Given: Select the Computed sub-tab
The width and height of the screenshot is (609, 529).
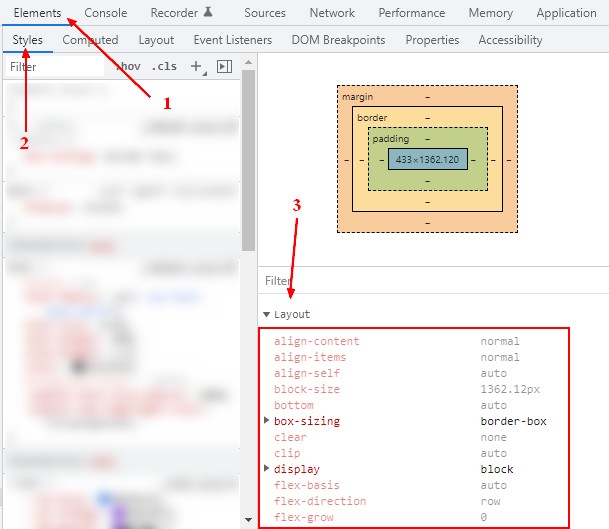Looking at the screenshot, I should pos(90,40).
